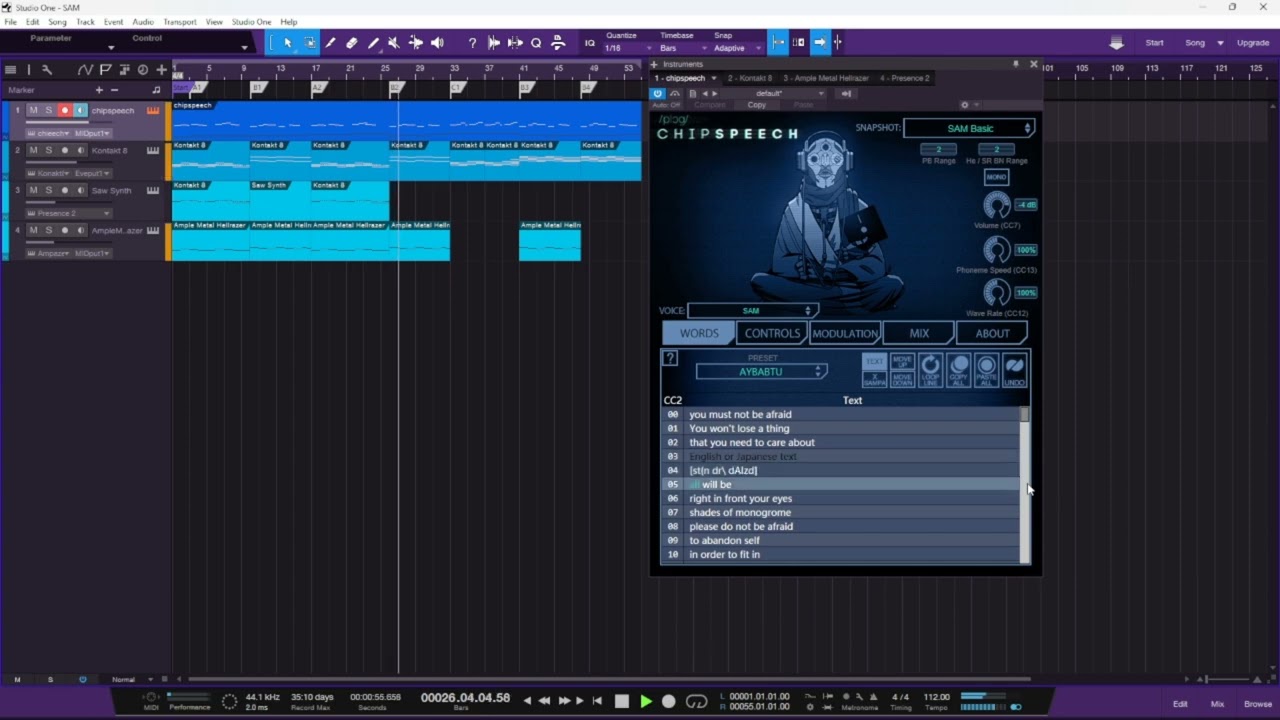Switch to the Kontakt 8 instrument tab

(750, 78)
